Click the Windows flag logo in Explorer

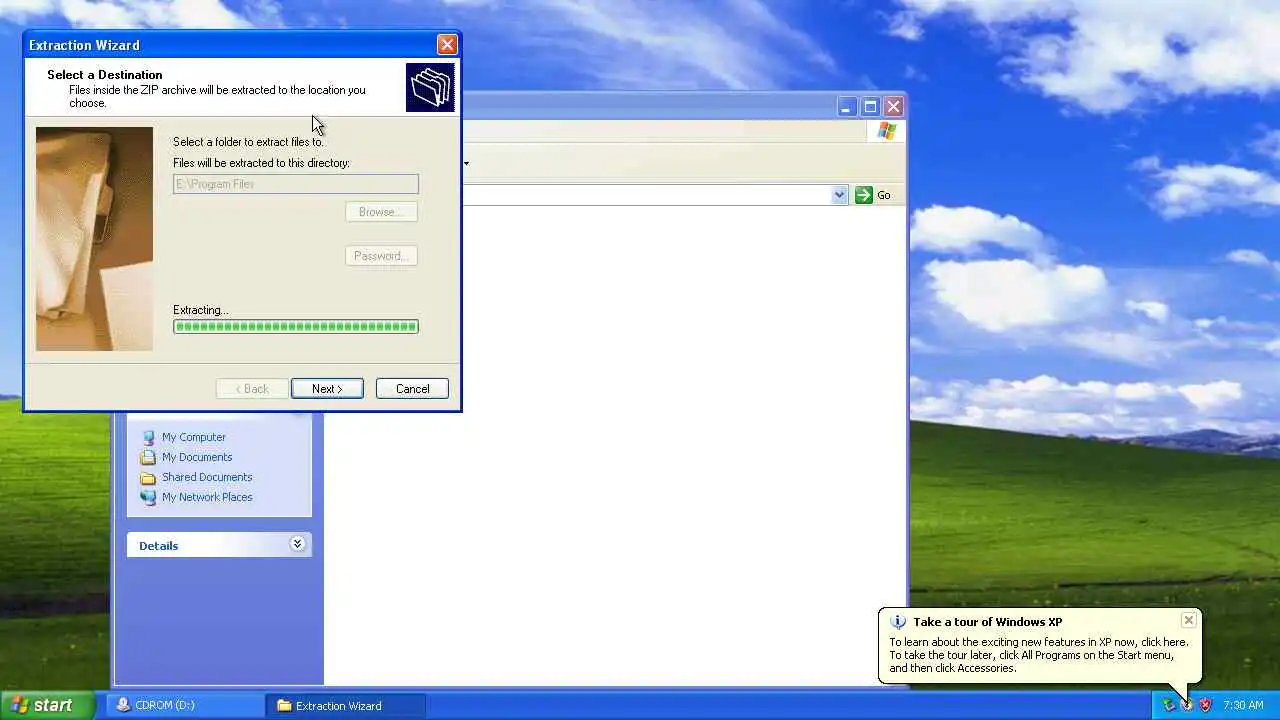887,131
